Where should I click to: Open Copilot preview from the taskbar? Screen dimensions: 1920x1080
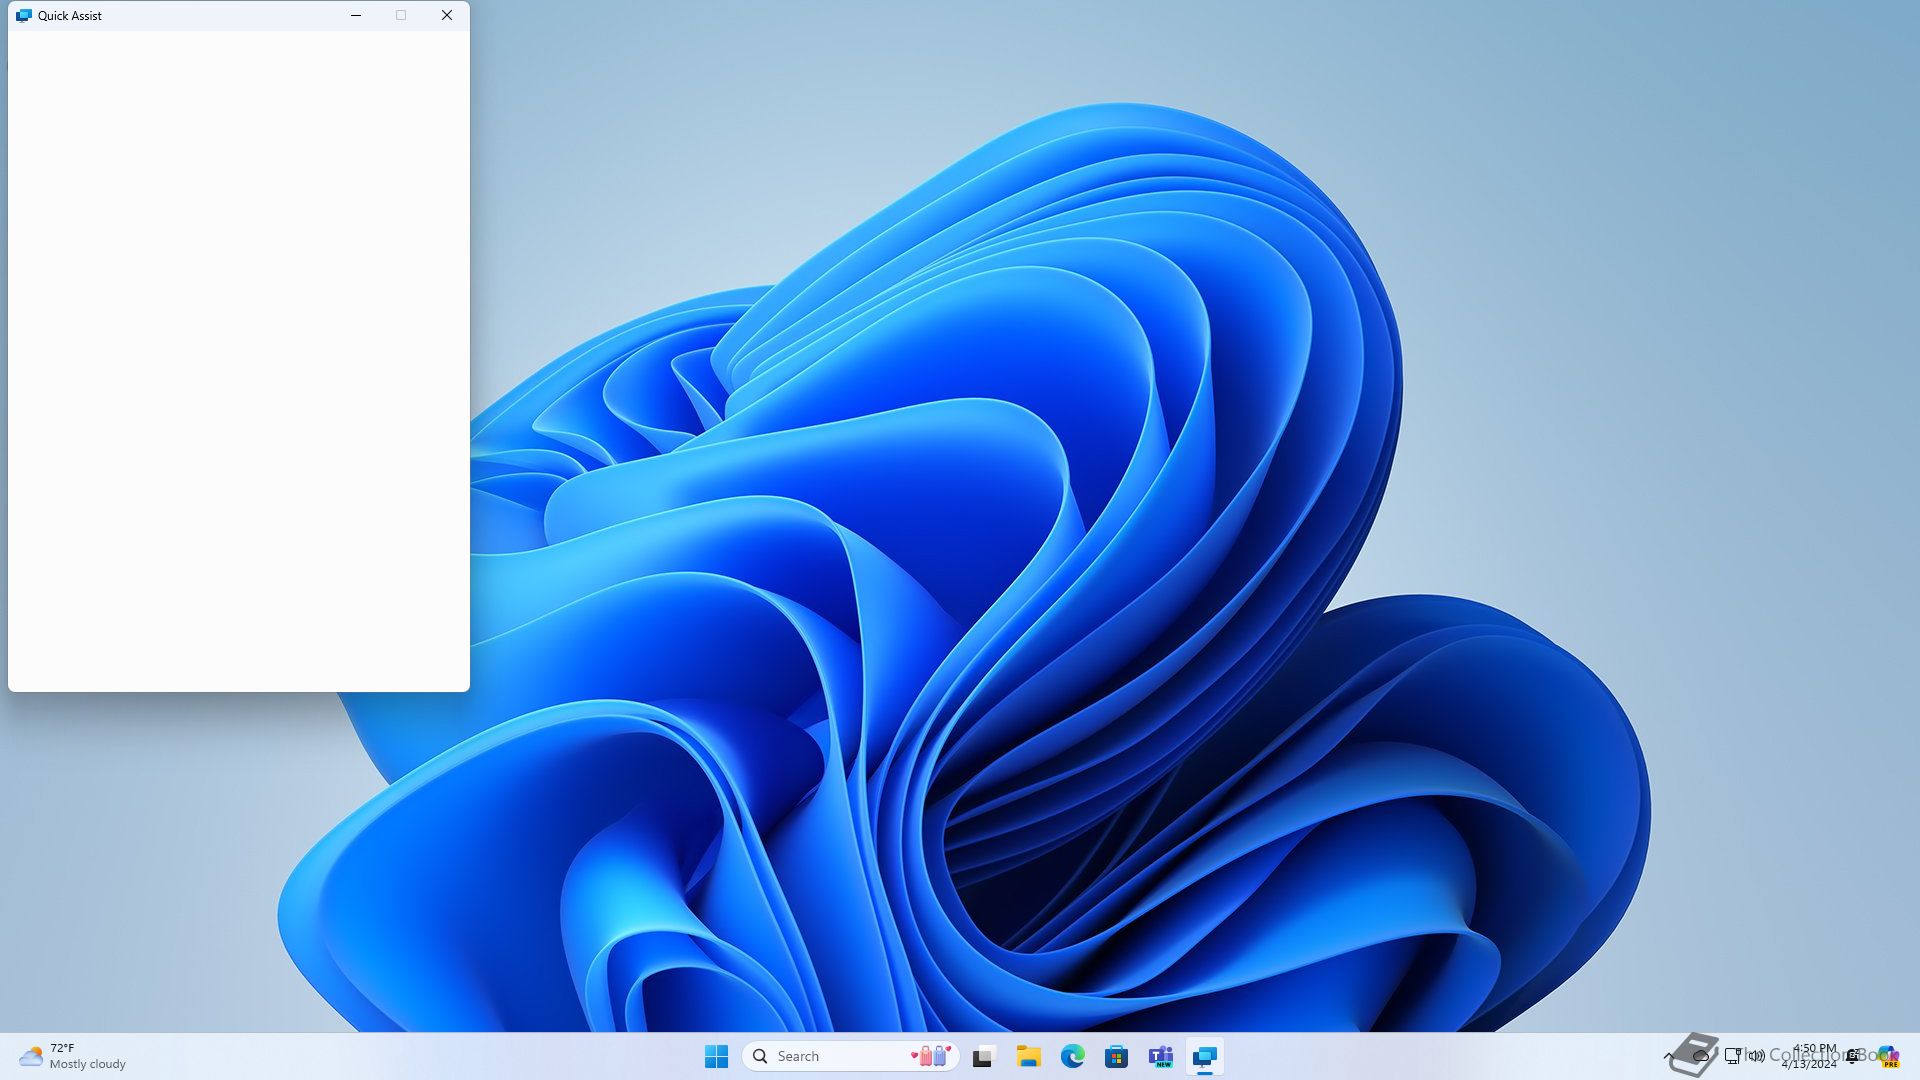[1888, 1056]
